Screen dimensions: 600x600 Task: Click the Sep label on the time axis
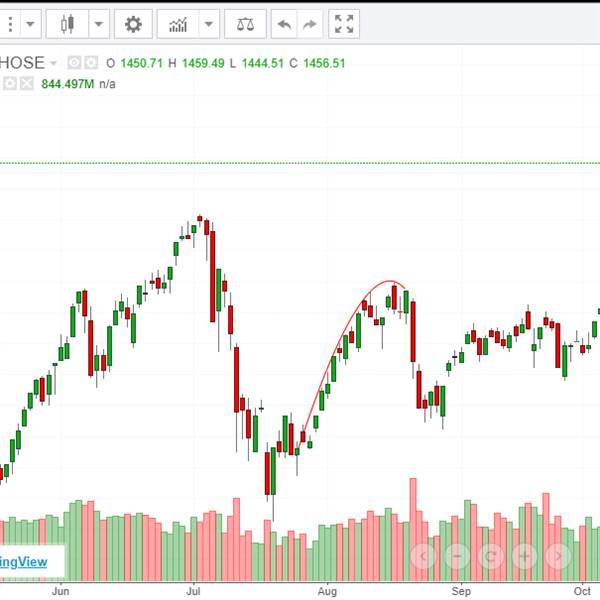(x=461, y=591)
